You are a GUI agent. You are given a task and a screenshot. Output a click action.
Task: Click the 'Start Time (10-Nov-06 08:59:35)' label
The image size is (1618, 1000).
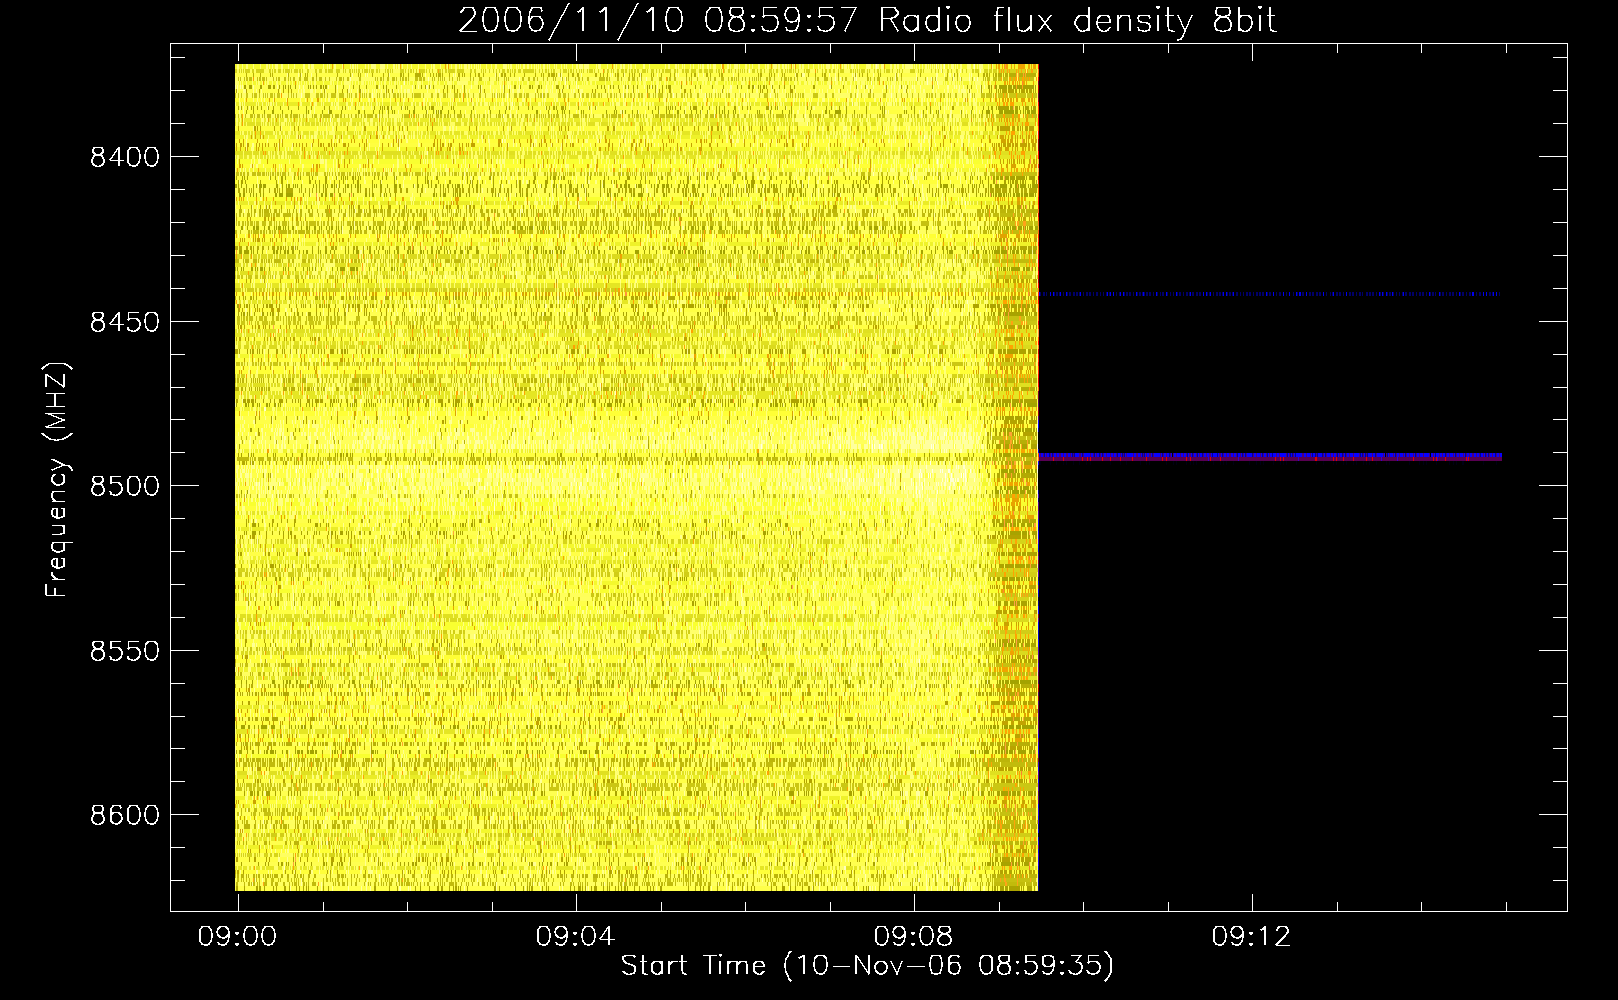click(x=867, y=966)
